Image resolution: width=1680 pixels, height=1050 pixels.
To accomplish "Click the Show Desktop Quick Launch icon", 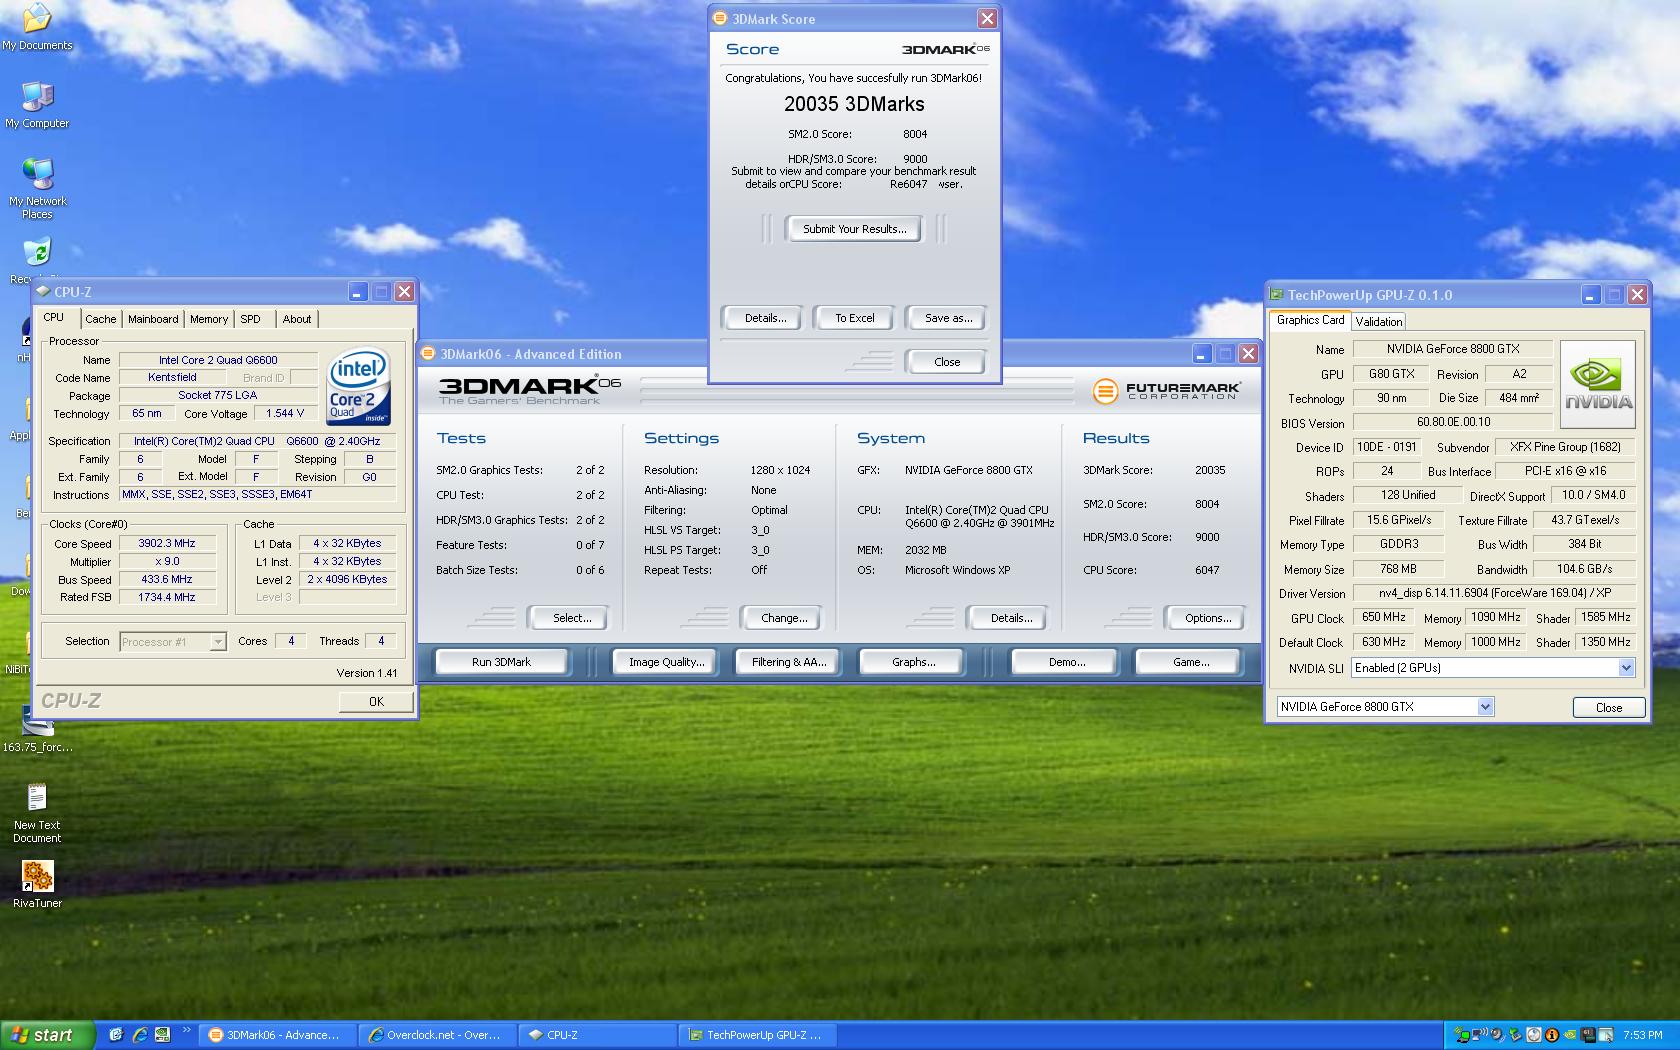I will pyautogui.click(x=116, y=1035).
